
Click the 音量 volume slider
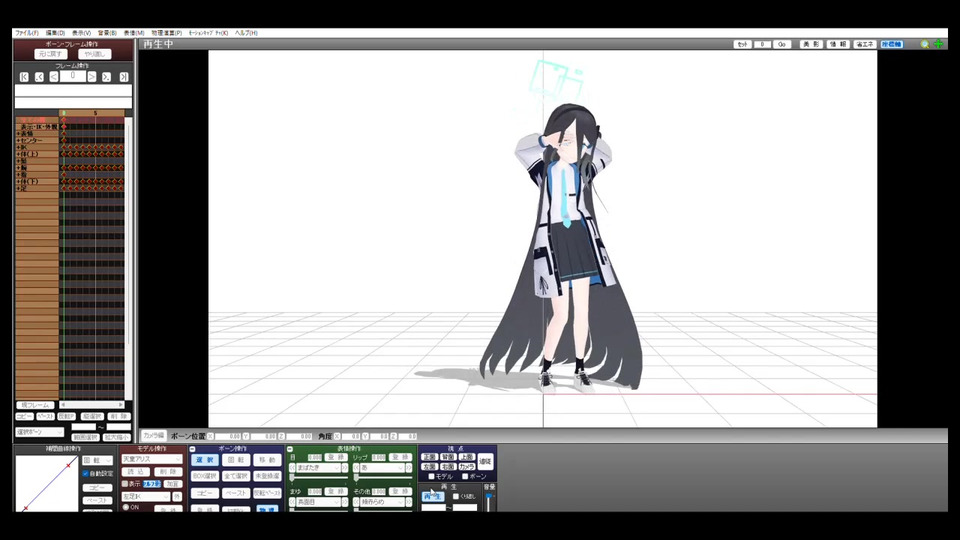[x=489, y=503]
